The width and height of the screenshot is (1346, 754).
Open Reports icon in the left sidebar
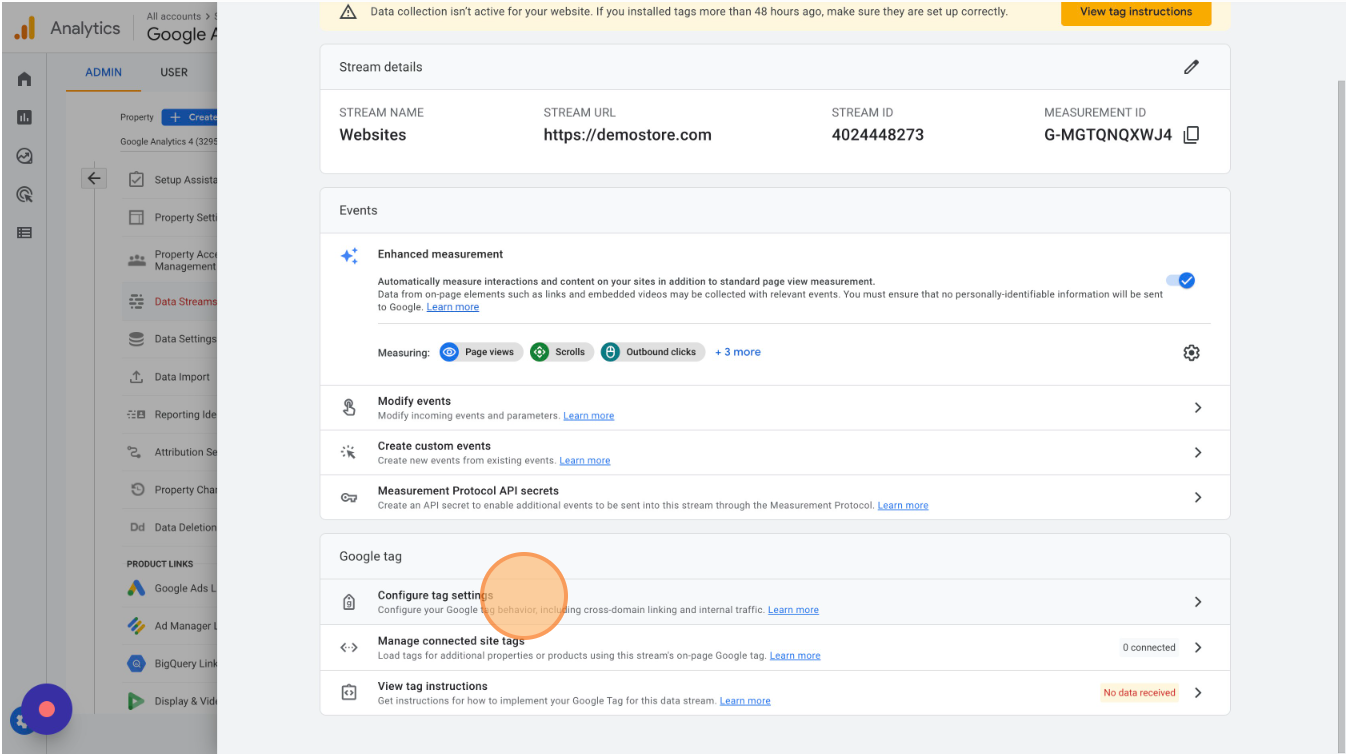click(x=24, y=117)
